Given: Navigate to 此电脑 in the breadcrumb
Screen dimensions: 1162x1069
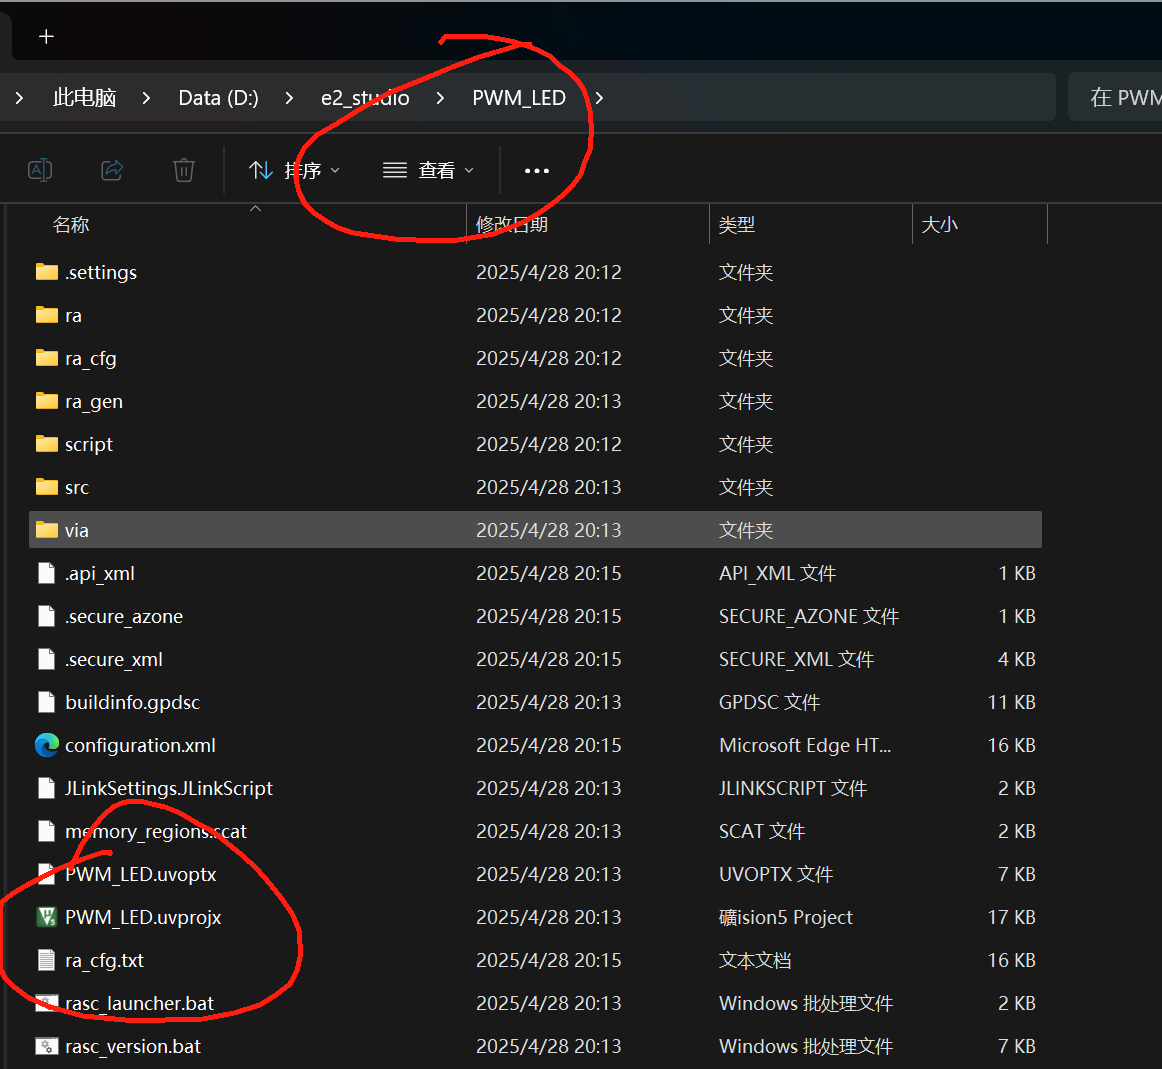Looking at the screenshot, I should [x=84, y=98].
